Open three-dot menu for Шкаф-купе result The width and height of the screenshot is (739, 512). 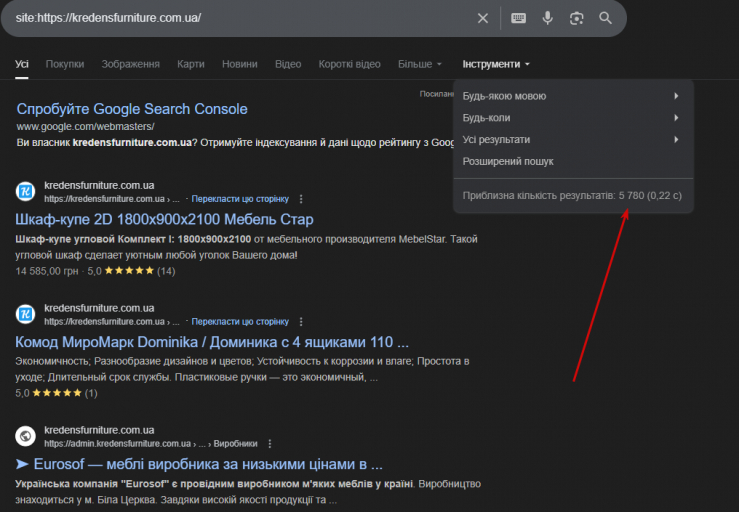(x=301, y=199)
